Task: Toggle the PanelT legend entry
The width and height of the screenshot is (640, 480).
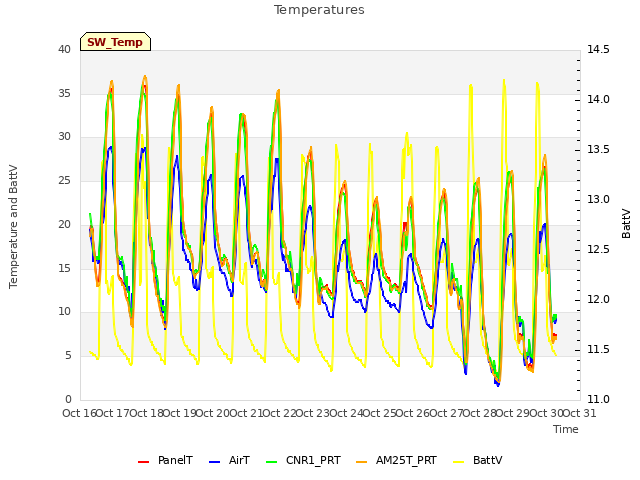Action: [x=165, y=460]
